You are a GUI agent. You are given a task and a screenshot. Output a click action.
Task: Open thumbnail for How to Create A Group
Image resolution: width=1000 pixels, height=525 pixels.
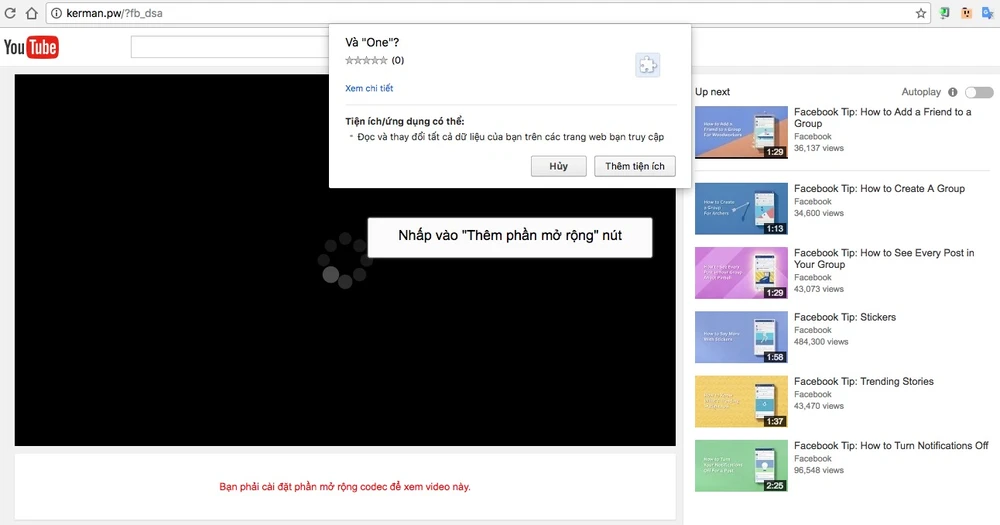click(741, 209)
